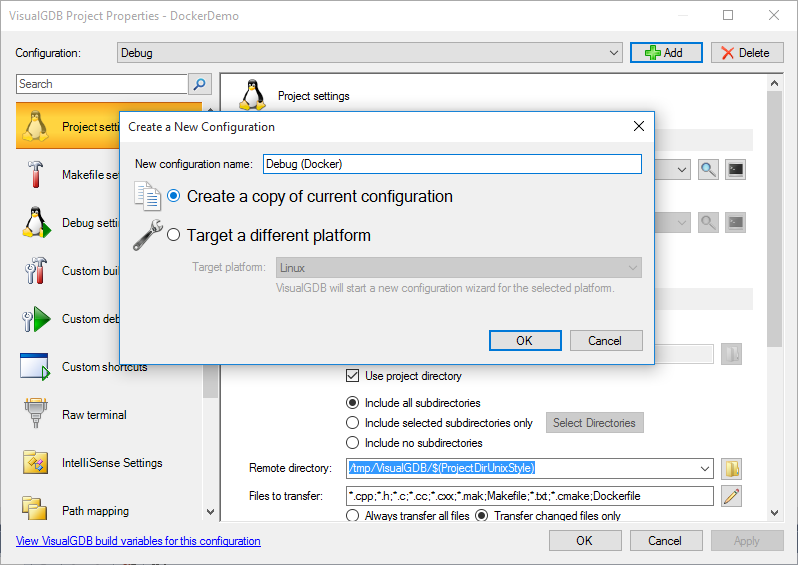Toggle Use project directory checkbox
The image size is (798, 565).
(x=352, y=376)
